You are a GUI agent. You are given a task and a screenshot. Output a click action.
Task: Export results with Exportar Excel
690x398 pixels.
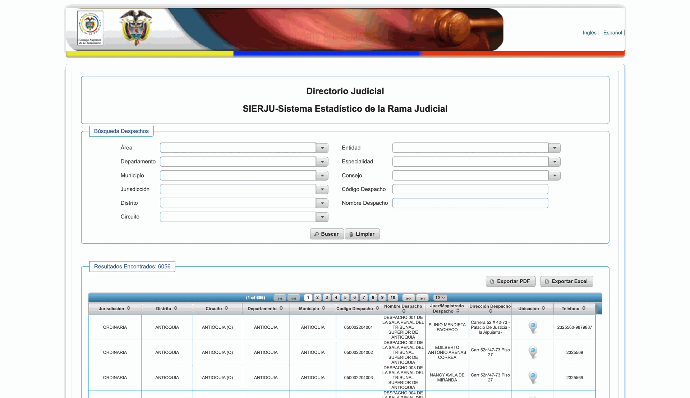coord(566,281)
